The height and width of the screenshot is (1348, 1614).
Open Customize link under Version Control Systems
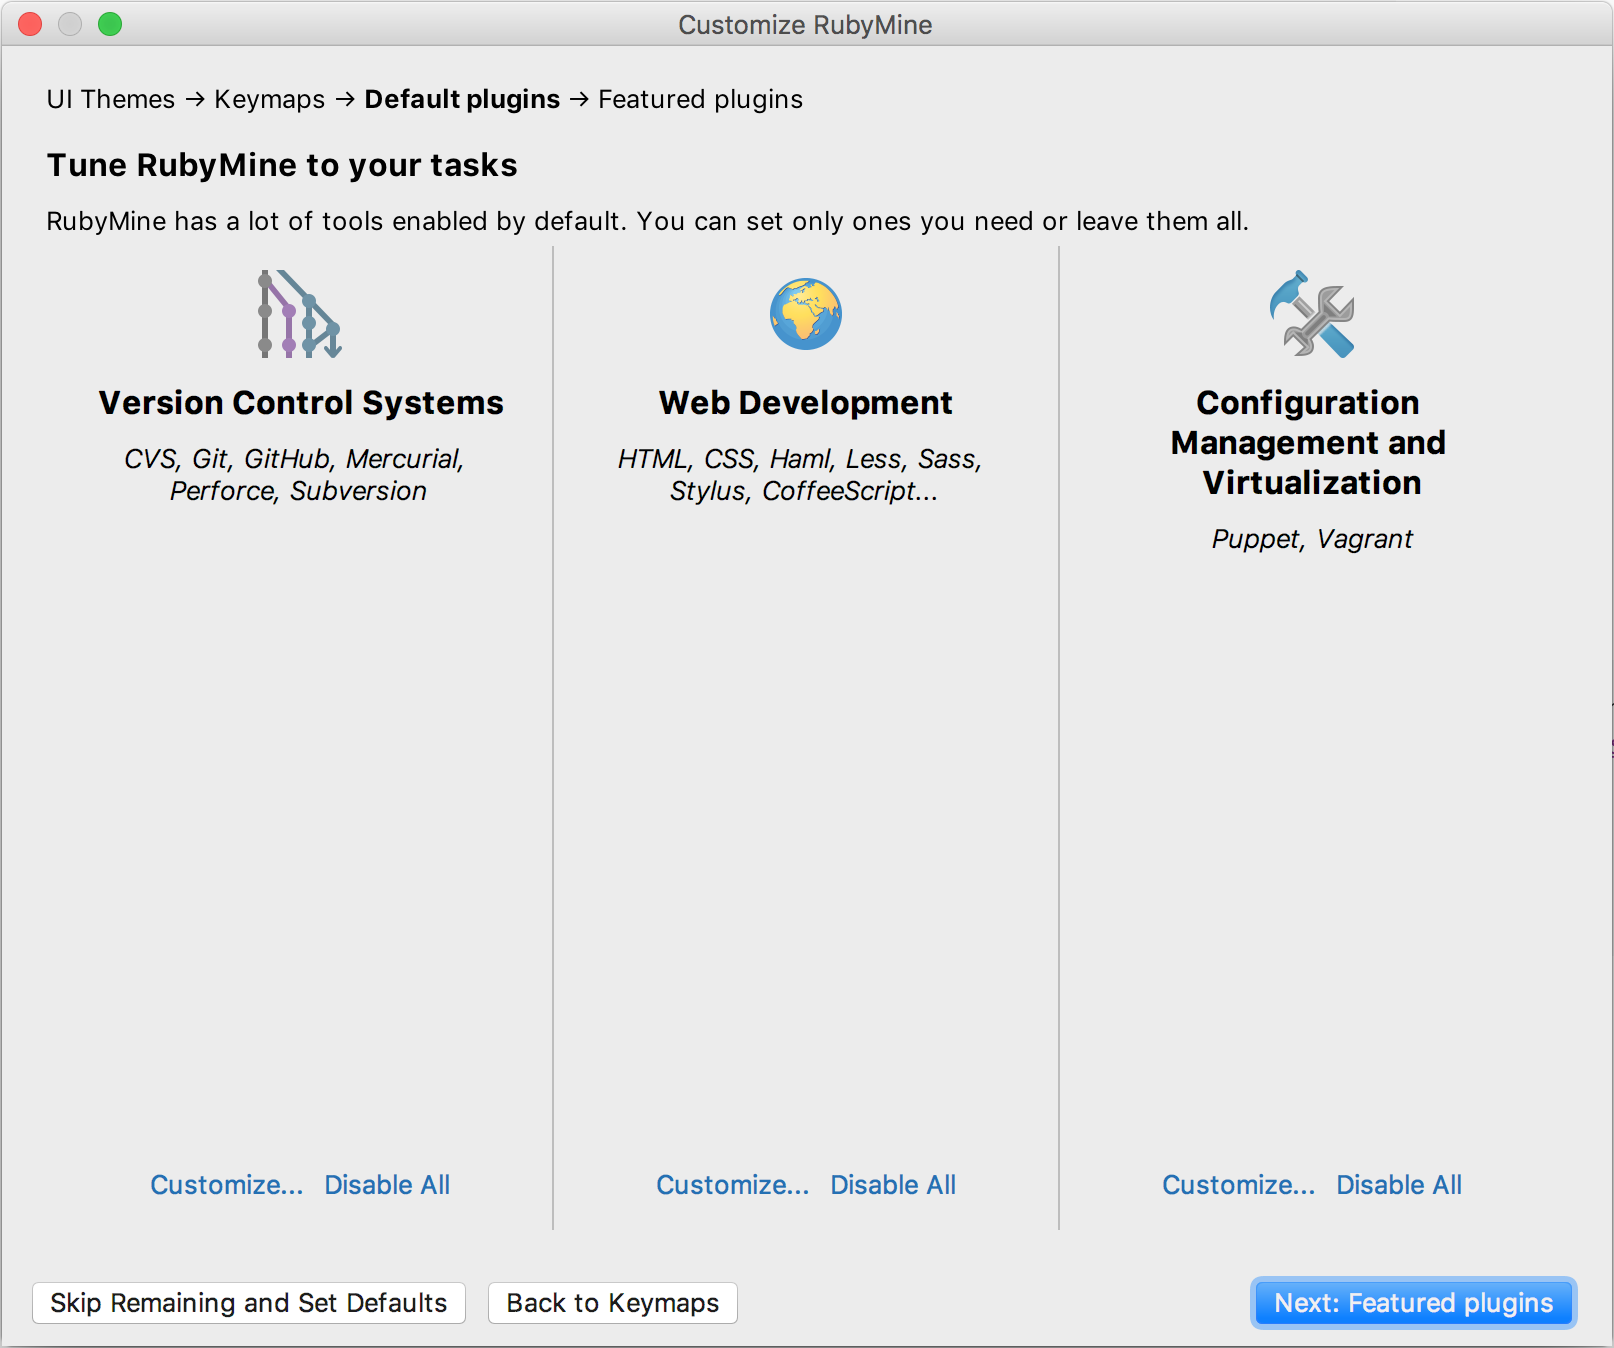227,1185
